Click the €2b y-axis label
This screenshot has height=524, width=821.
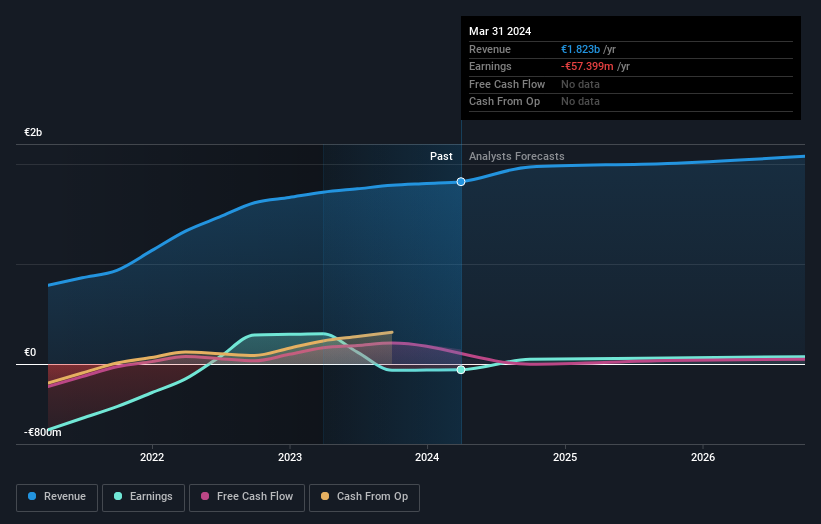pyautogui.click(x=33, y=132)
